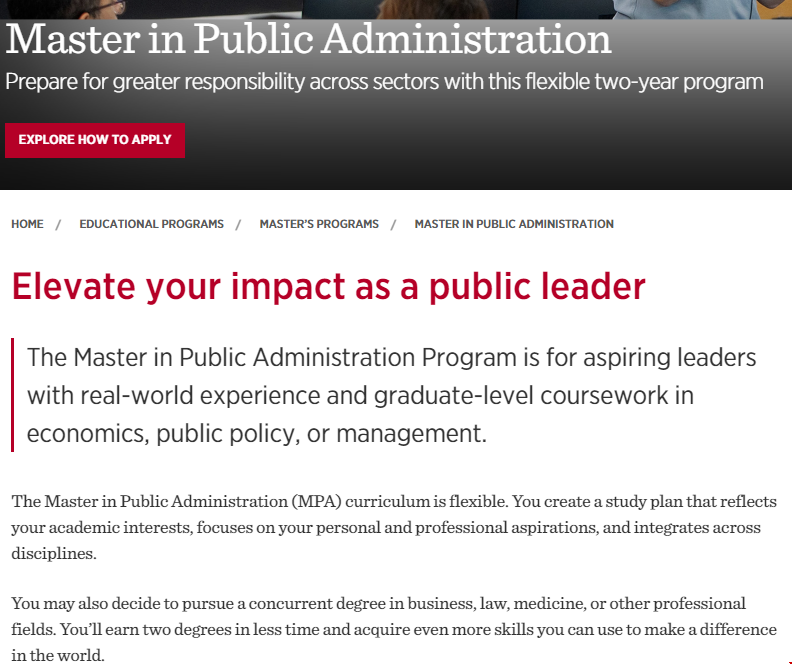Open the Educational Programs breadcrumb link
Image resolution: width=792 pixels, height=664 pixels.
pos(151,224)
